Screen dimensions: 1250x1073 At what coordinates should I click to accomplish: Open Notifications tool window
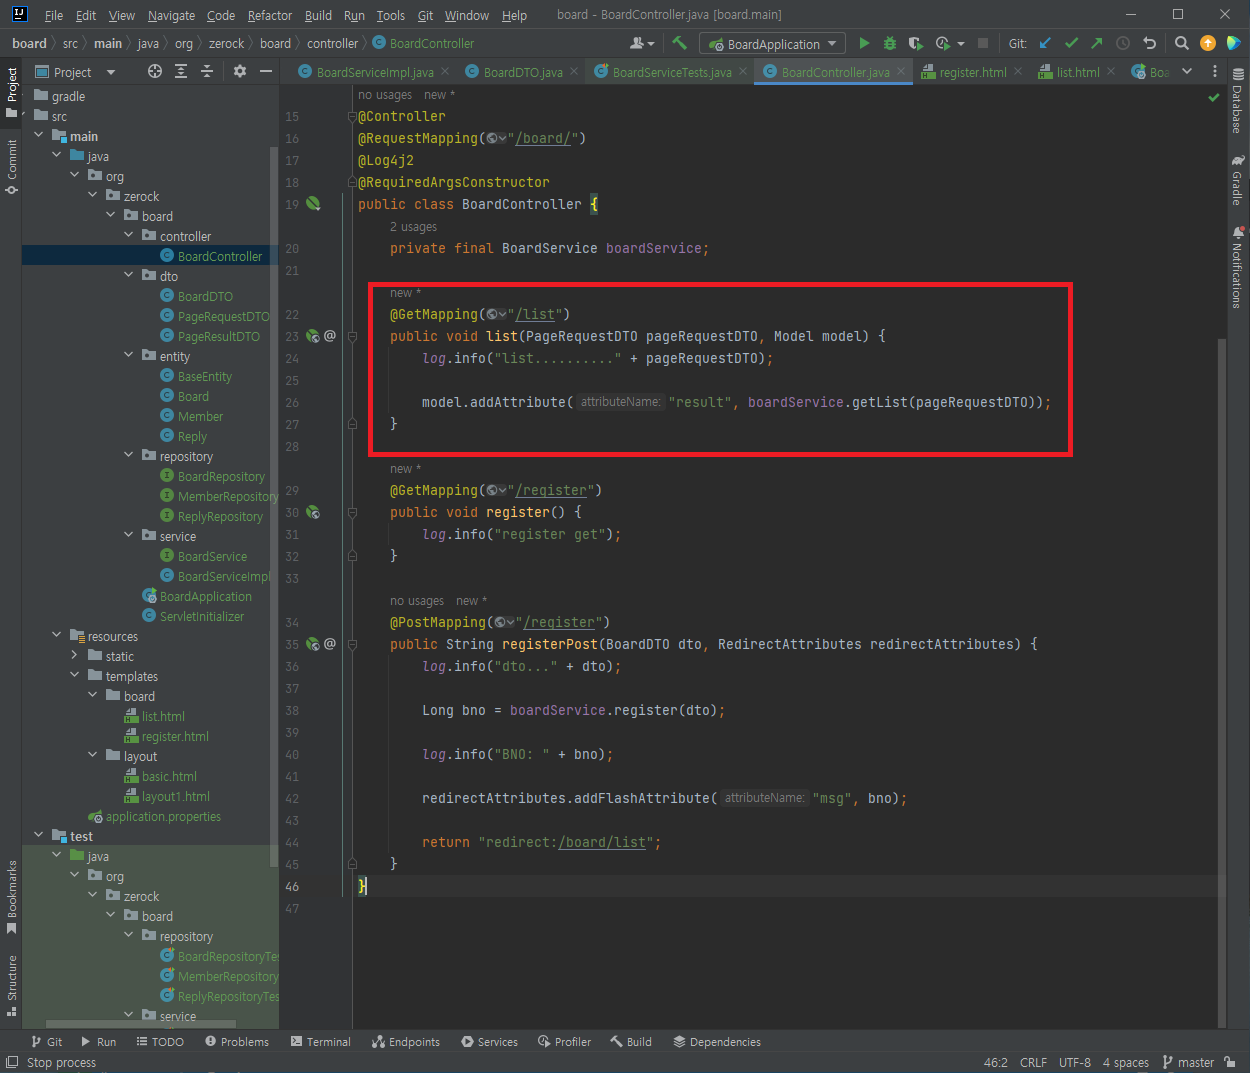(x=1238, y=266)
